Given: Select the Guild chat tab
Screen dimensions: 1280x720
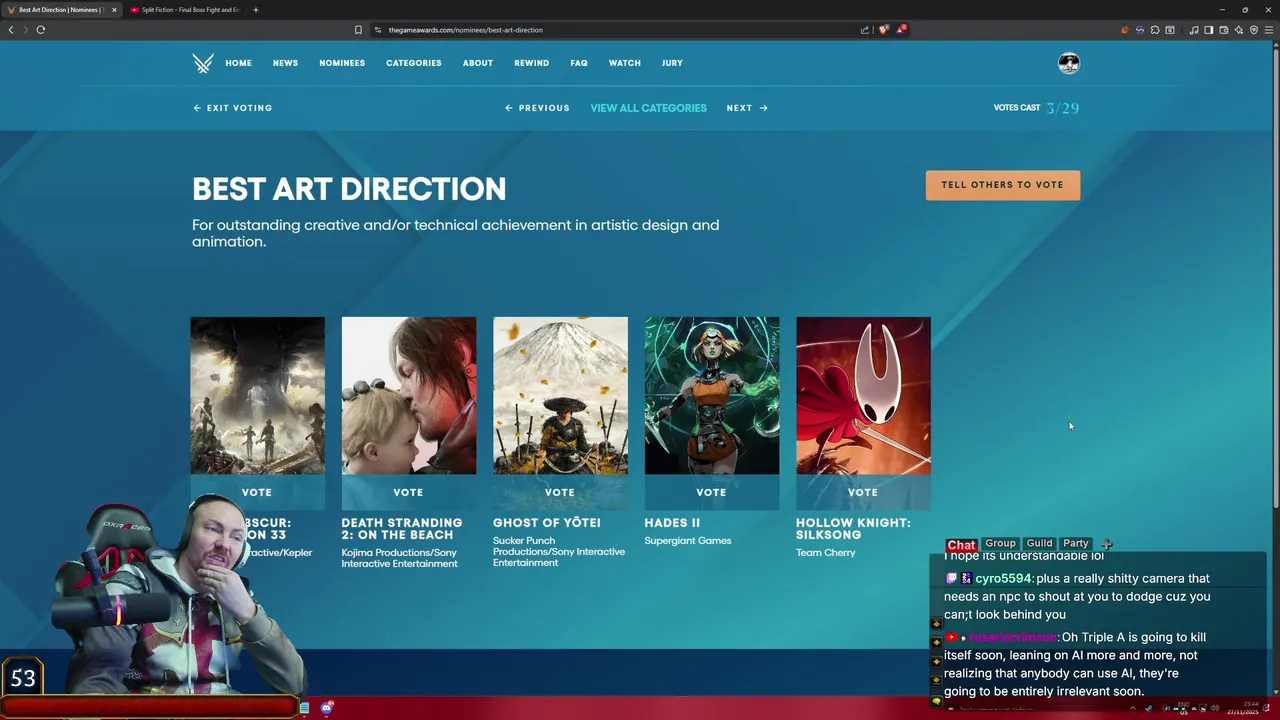Looking at the screenshot, I should (1039, 543).
